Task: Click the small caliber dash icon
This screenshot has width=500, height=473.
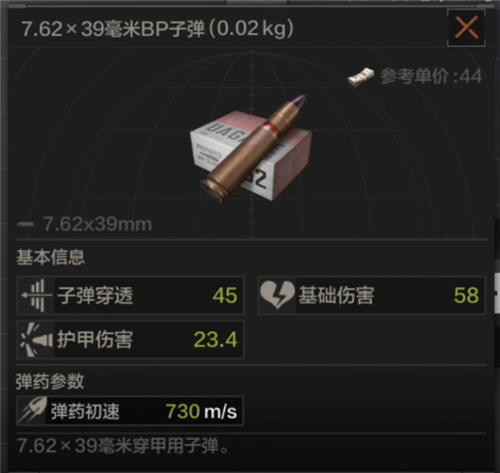Action: [x=25, y=224]
